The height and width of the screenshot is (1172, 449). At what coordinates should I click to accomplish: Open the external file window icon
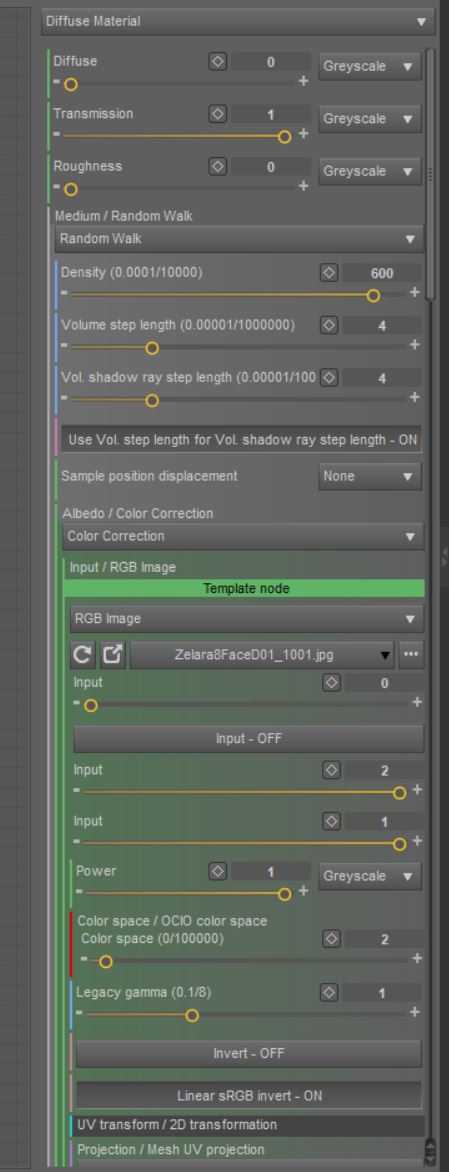point(111,656)
